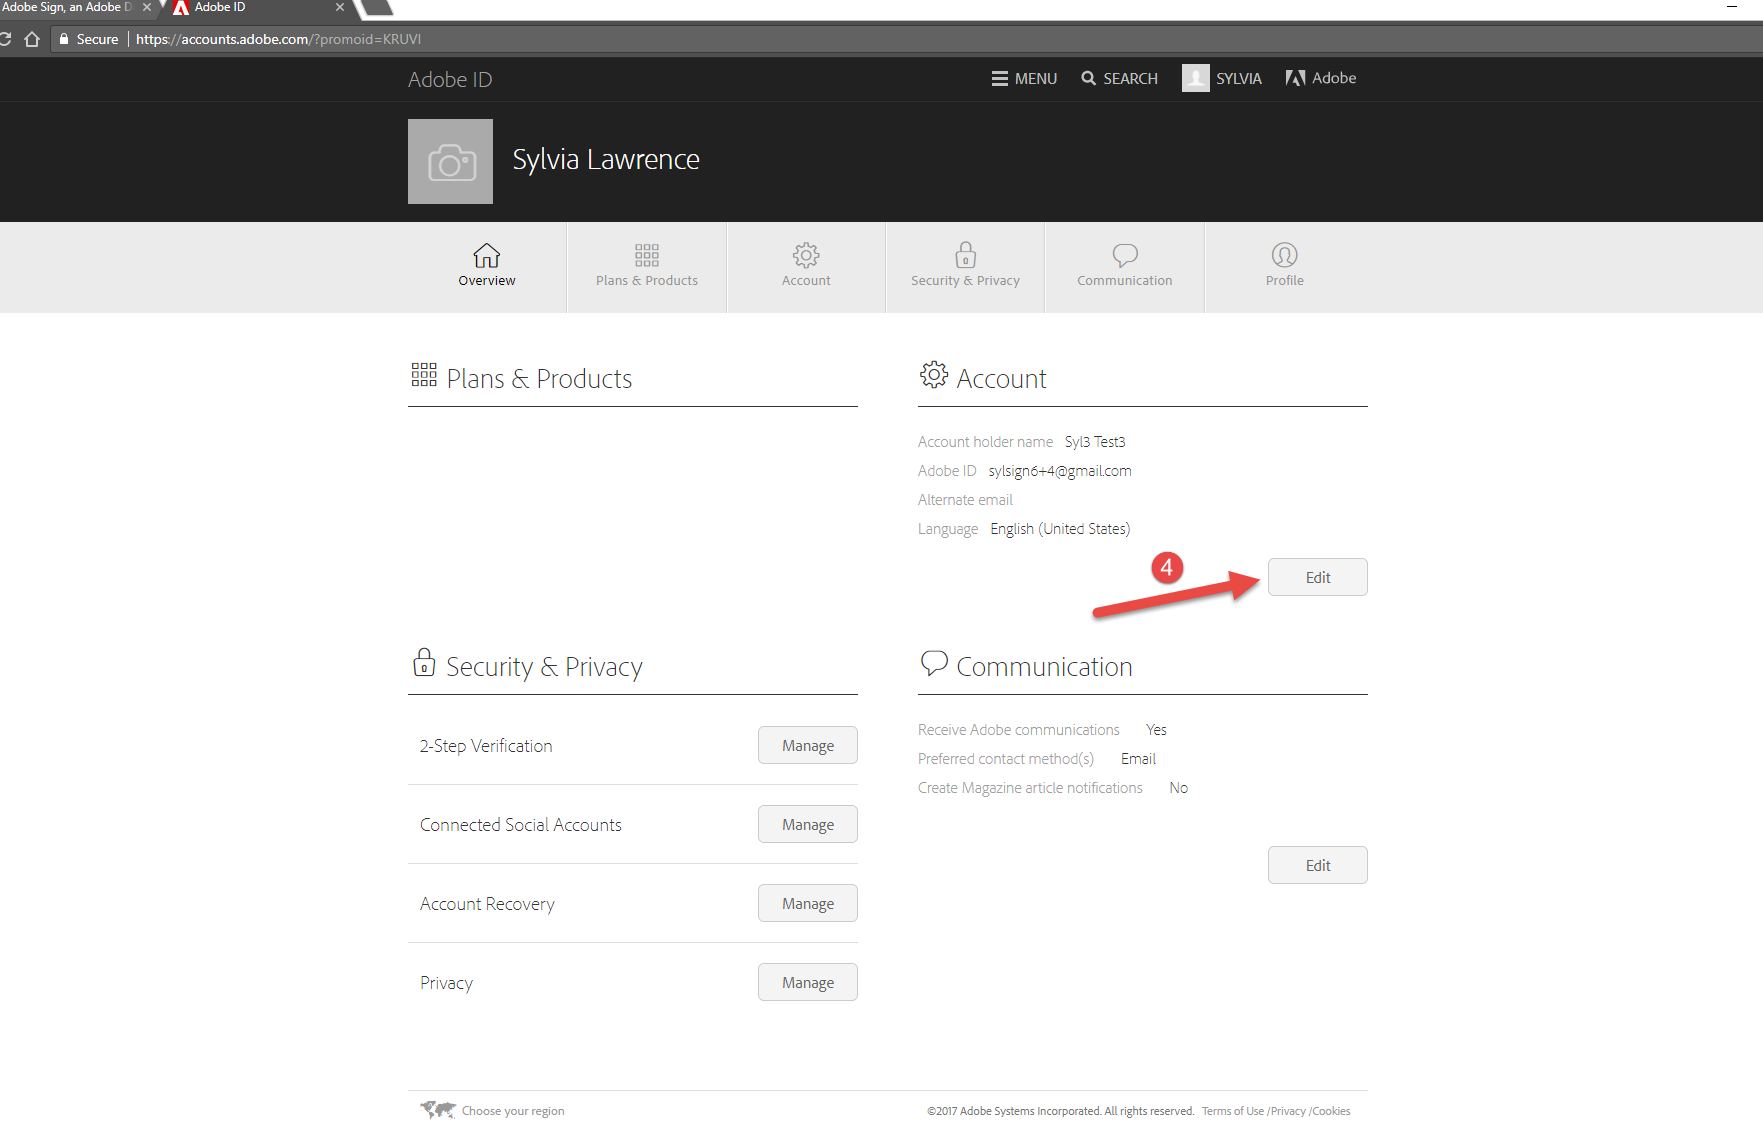Click the gear icon beside Account heading
1763x1146 pixels.
pos(934,374)
